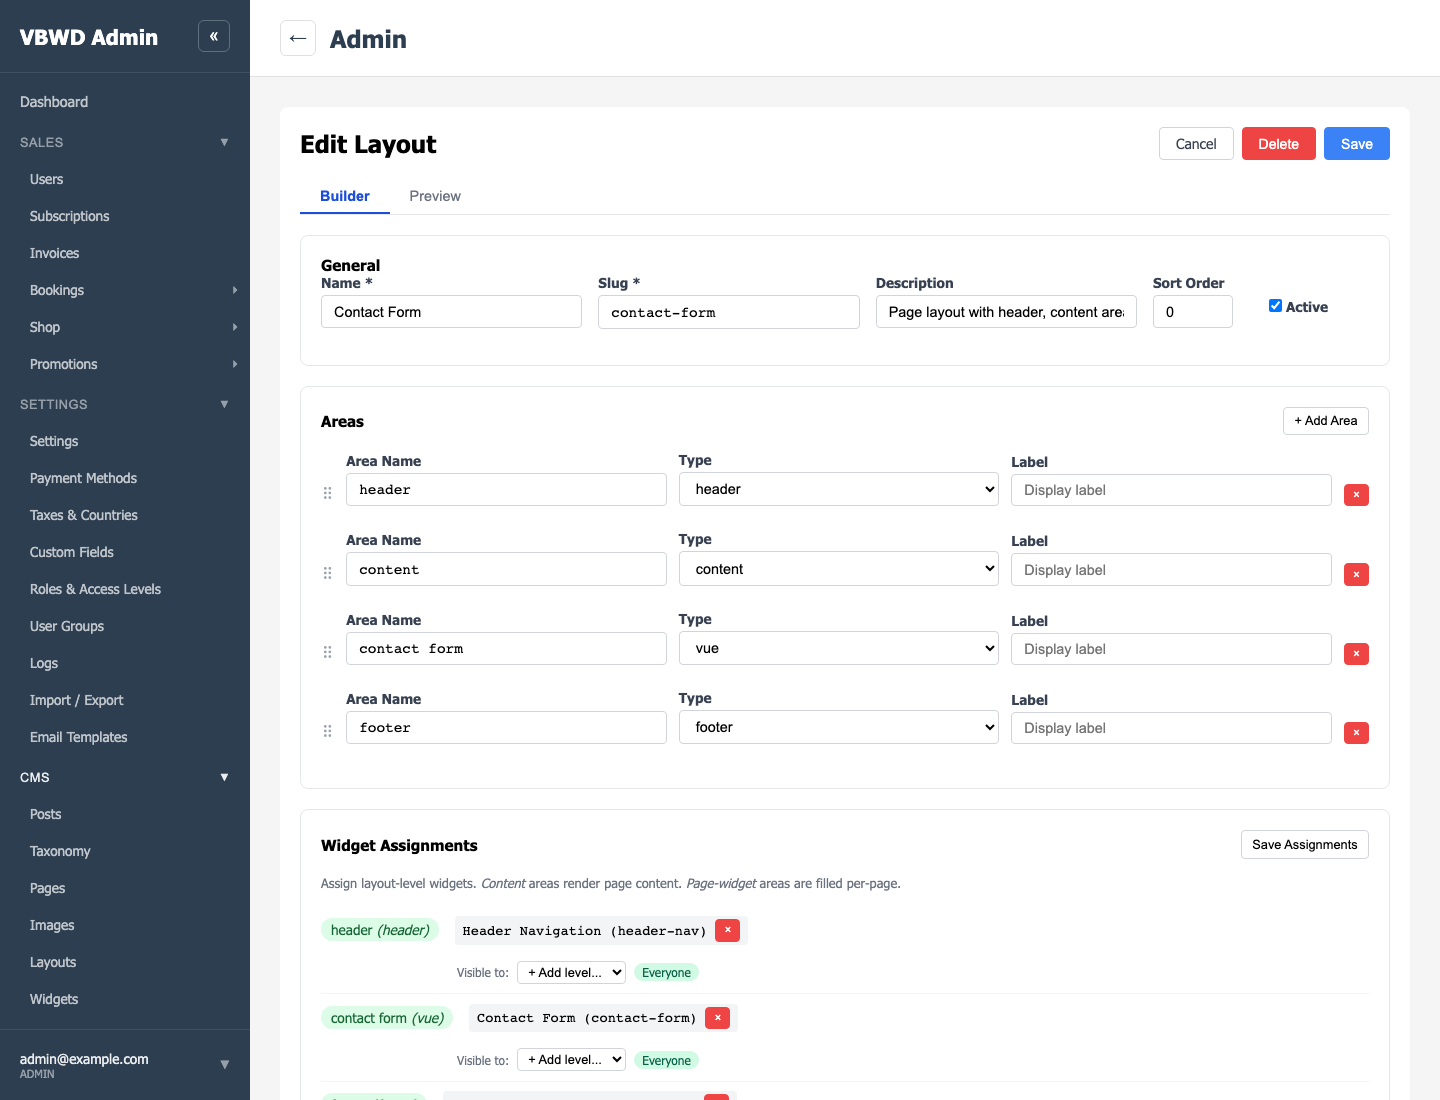Click the Everyone badge for Header Navigation widget

click(666, 973)
